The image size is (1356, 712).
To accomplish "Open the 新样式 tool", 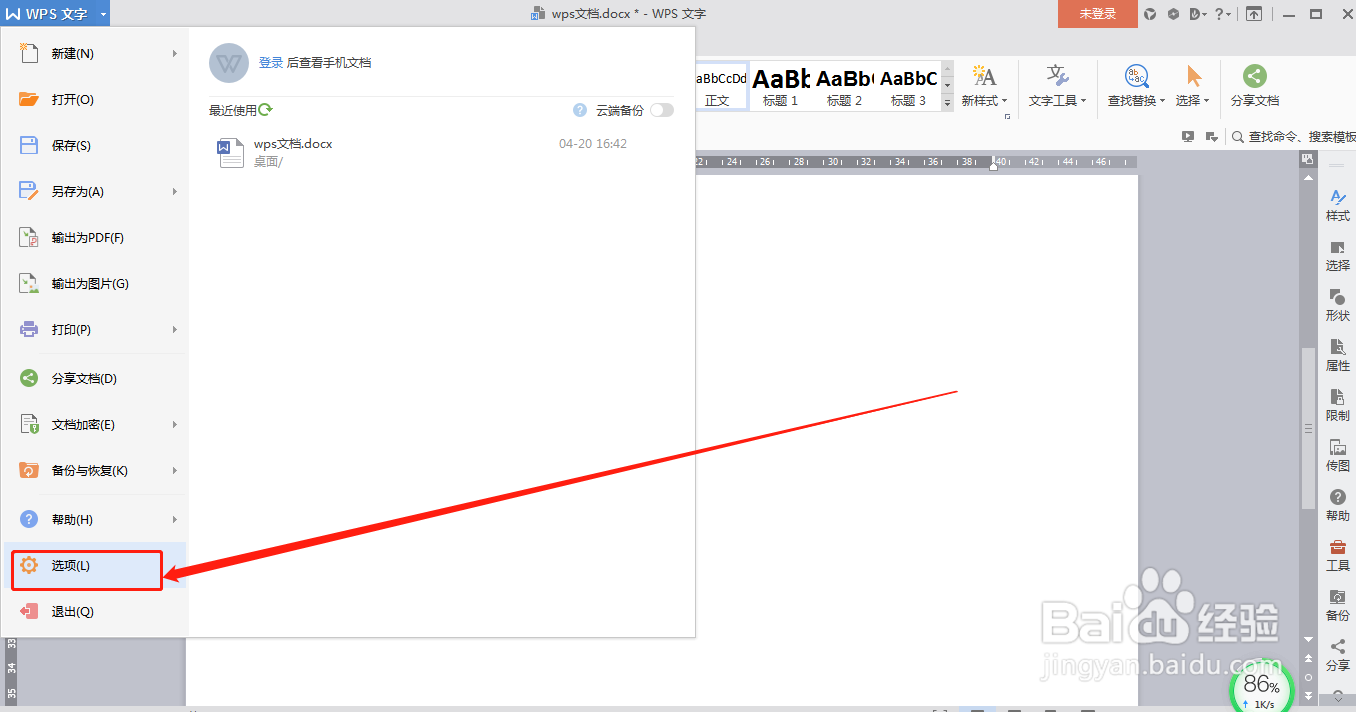I will (984, 87).
